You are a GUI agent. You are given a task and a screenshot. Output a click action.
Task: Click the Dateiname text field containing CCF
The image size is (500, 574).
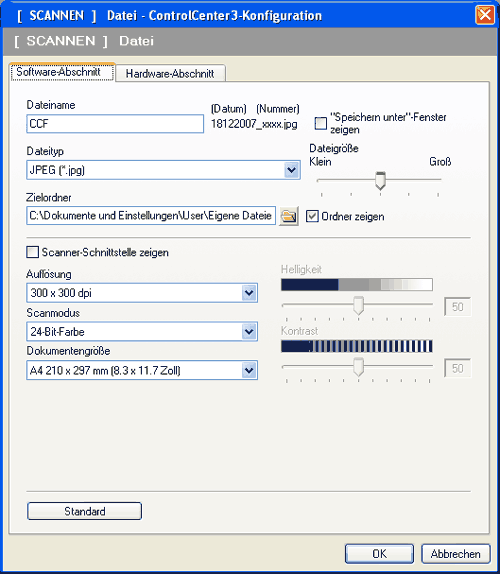click(115, 124)
